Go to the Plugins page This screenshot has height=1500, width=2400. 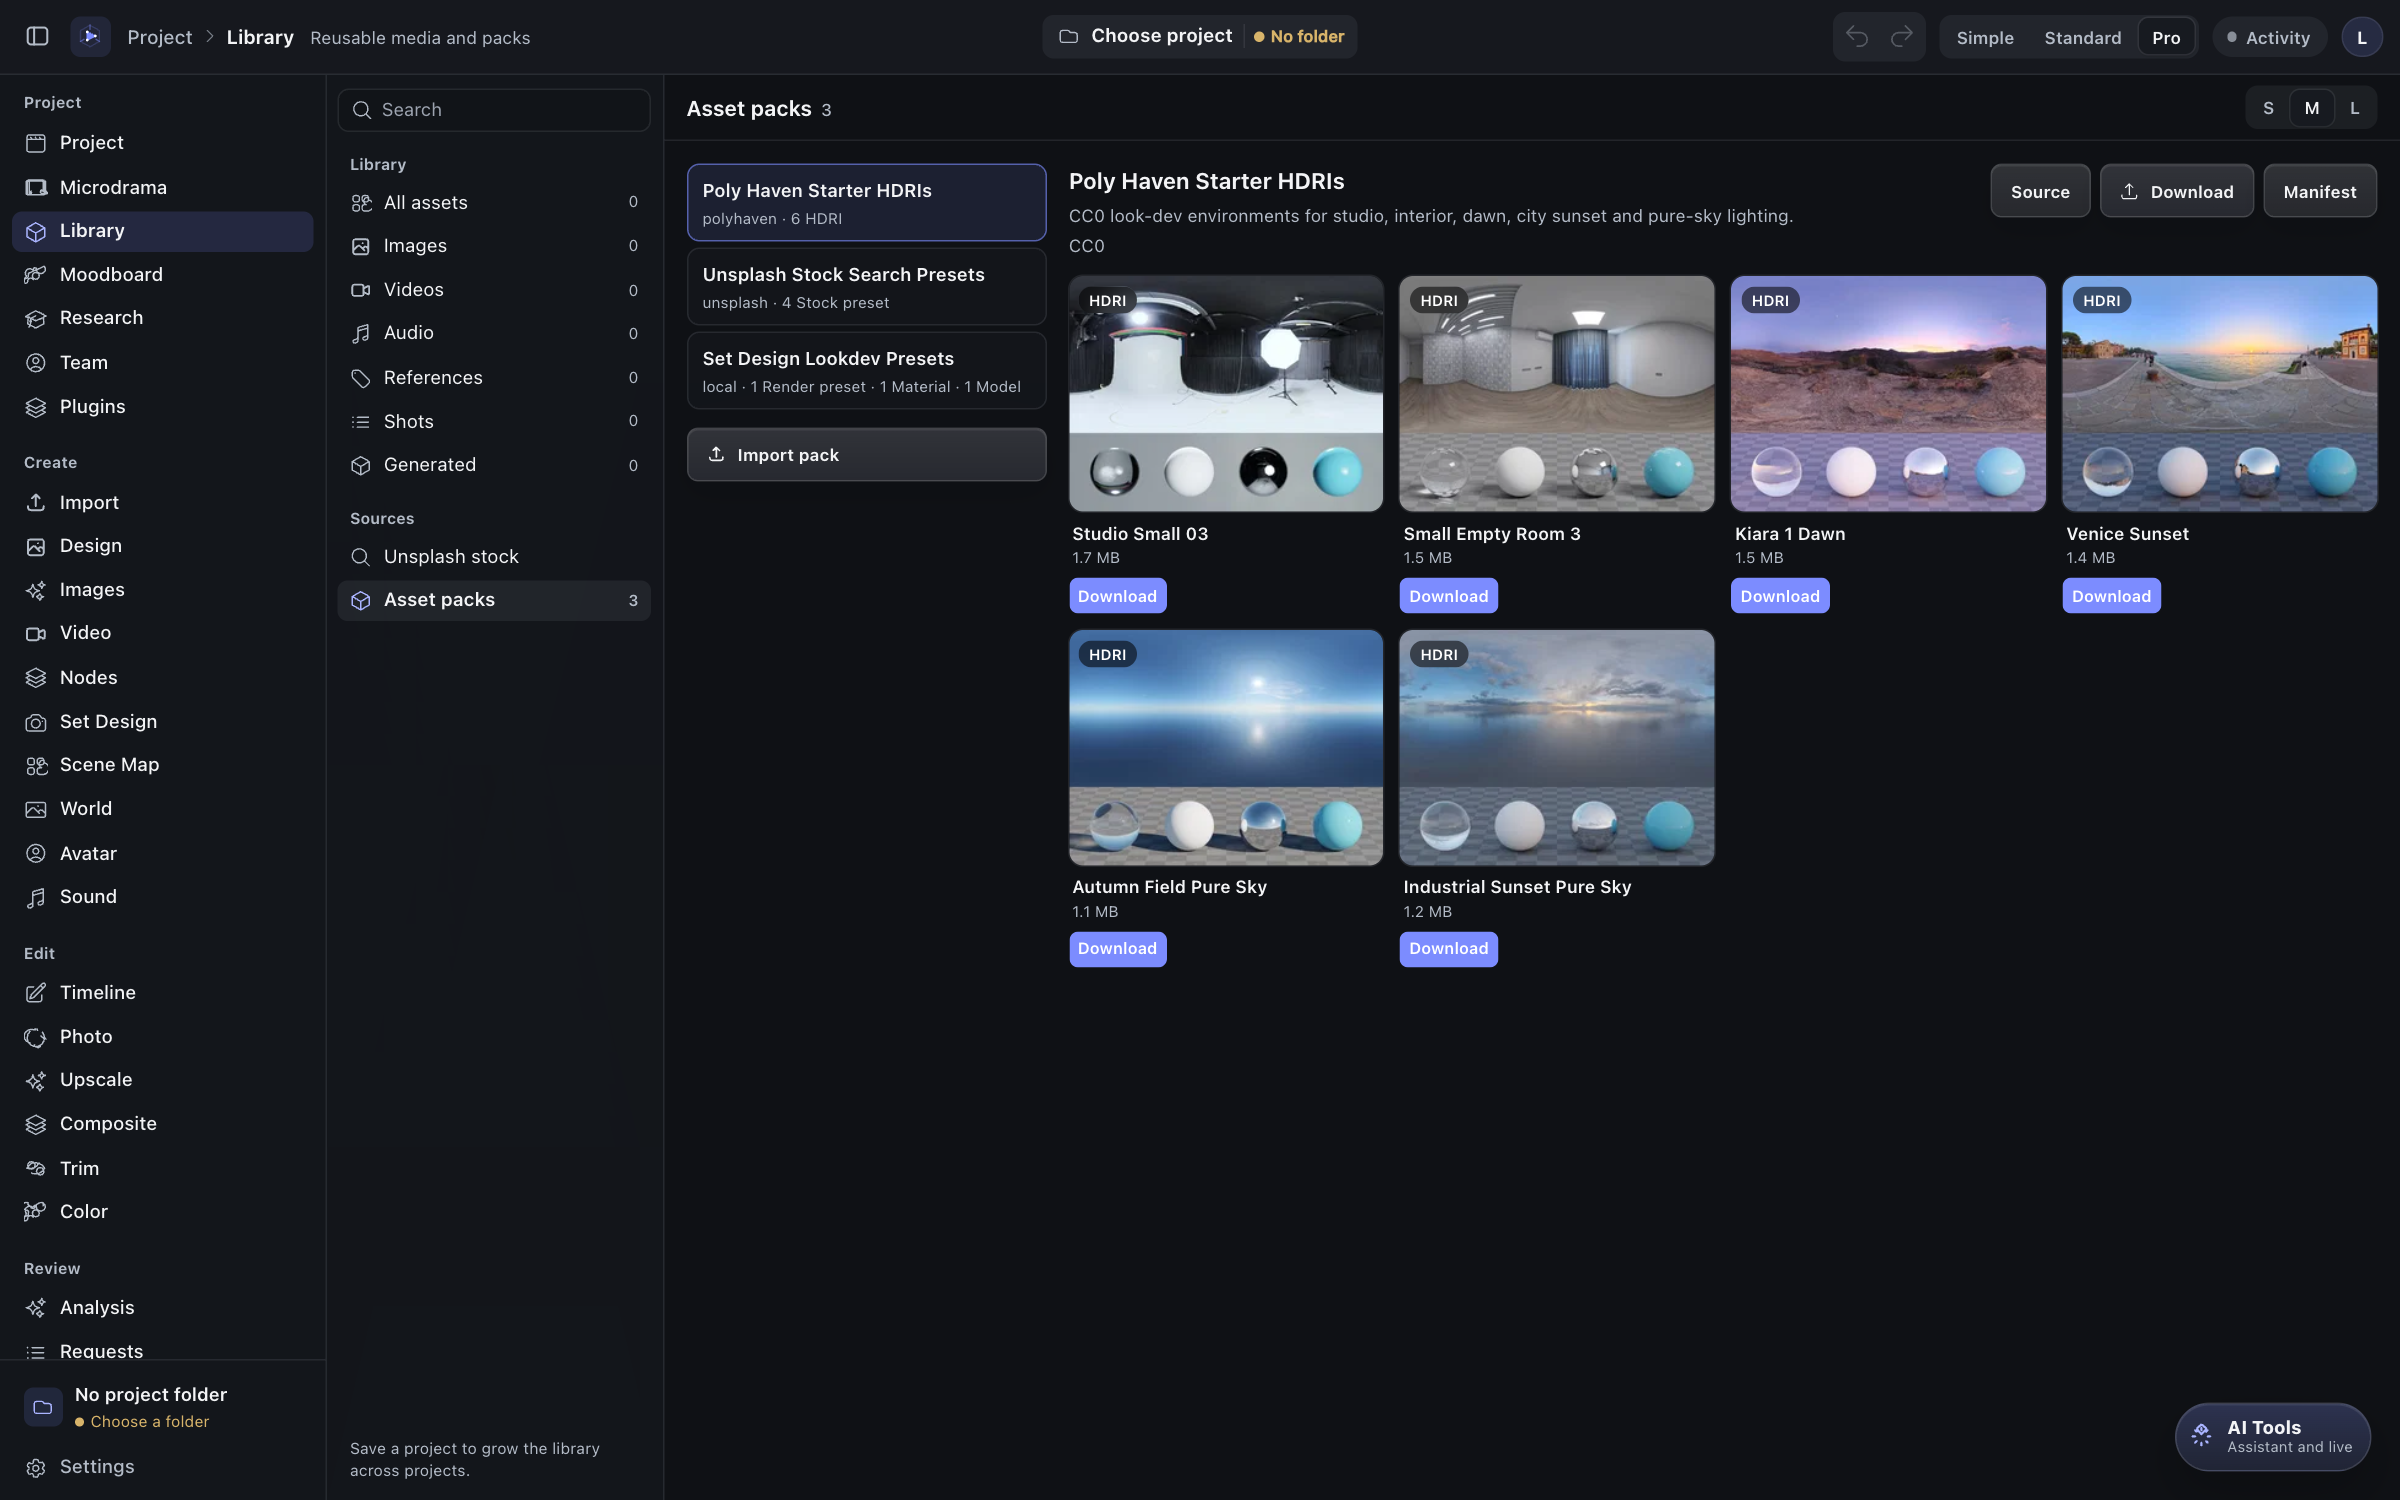click(162, 406)
